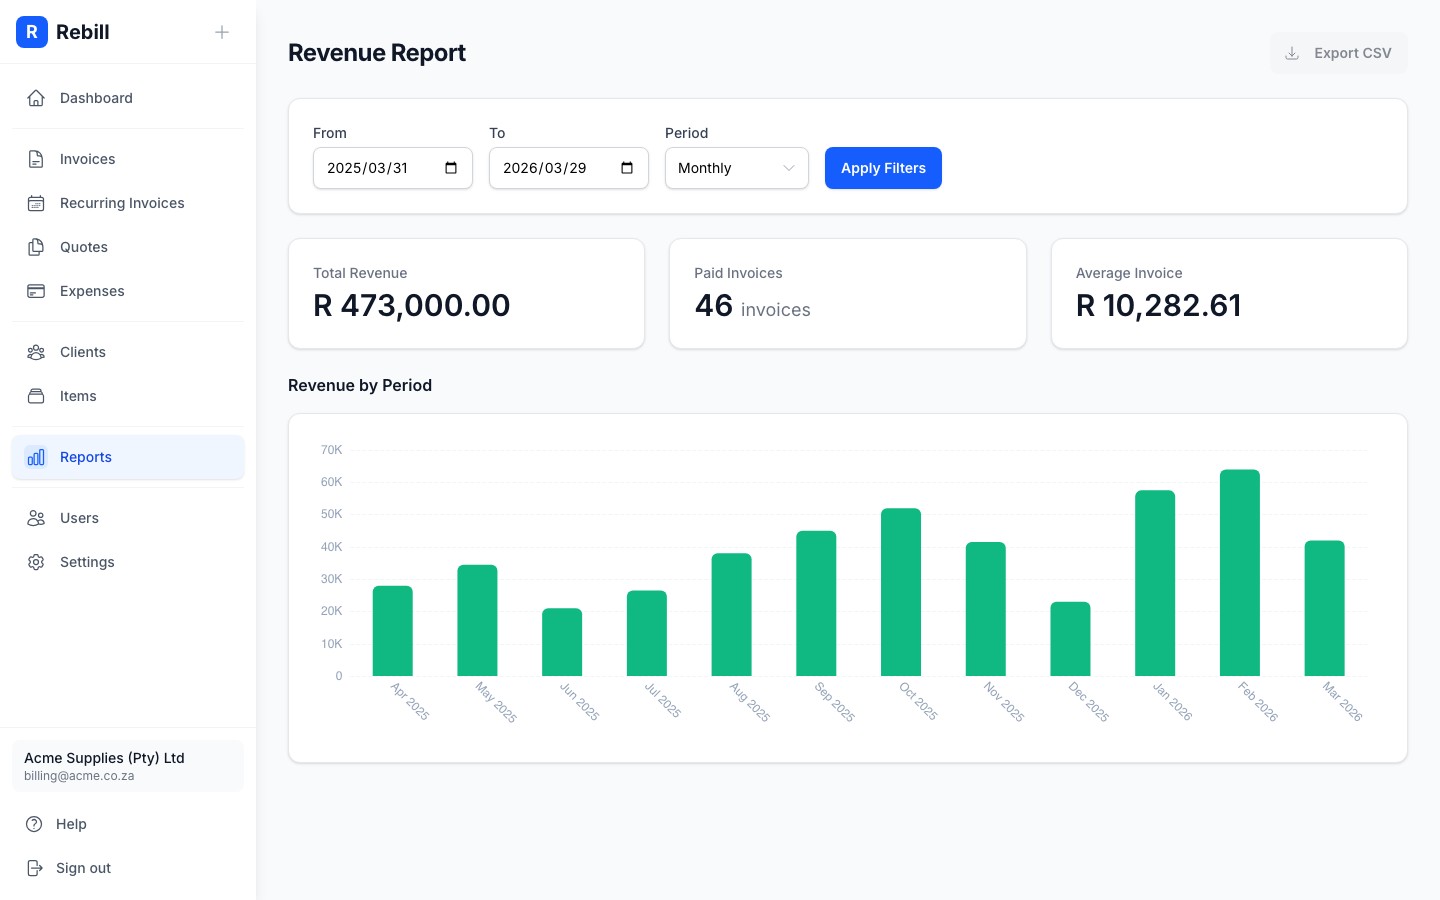Open the Settings gear icon
The width and height of the screenshot is (1440, 900).
coord(36,562)
